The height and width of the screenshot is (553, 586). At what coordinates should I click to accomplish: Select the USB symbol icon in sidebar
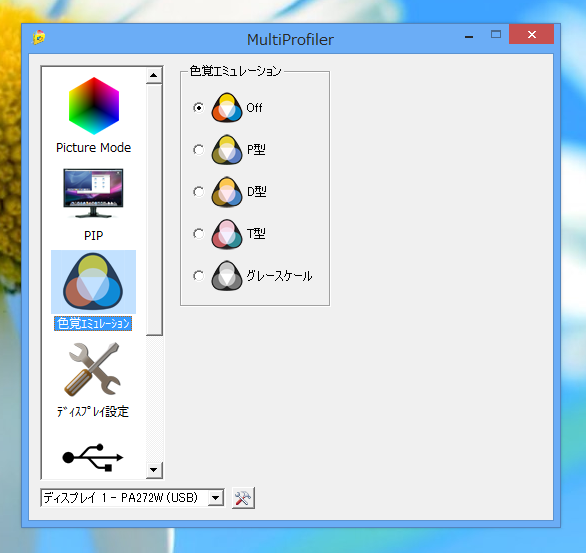pos(93,457)
